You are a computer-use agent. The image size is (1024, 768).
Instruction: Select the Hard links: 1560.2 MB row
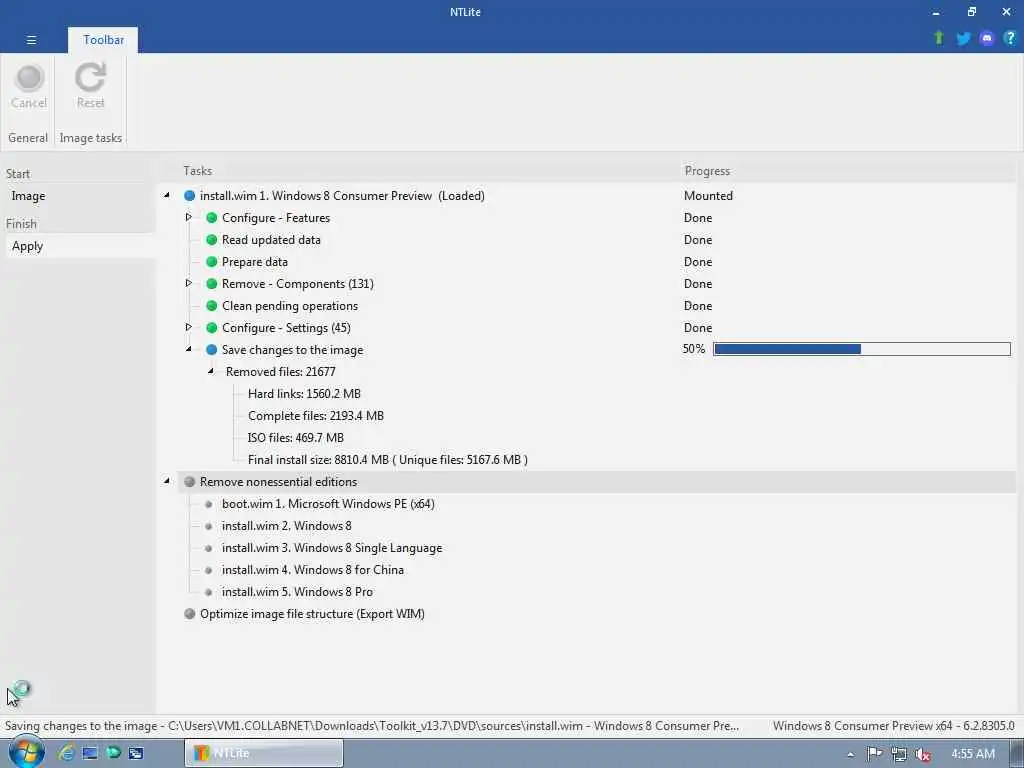pos(304,393)
